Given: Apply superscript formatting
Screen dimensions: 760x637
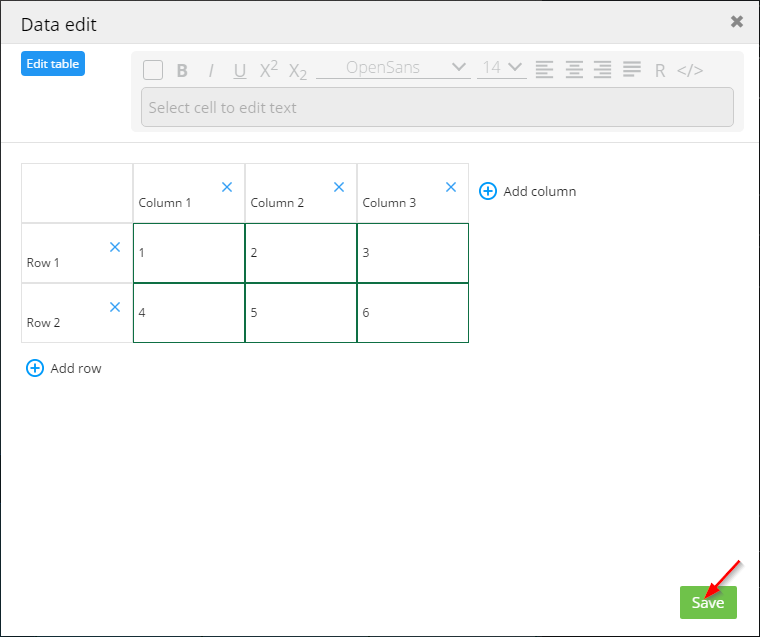Looking at the screenshot, I should coord(268,69).
